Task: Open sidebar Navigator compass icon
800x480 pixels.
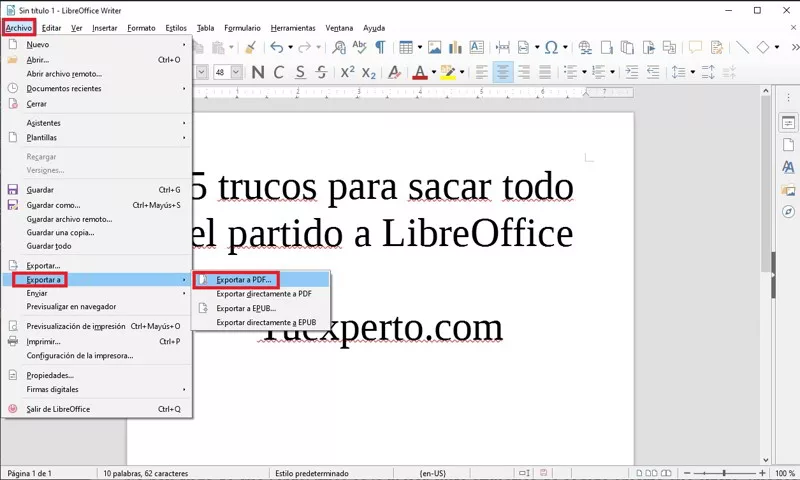Action: [788, 212]
